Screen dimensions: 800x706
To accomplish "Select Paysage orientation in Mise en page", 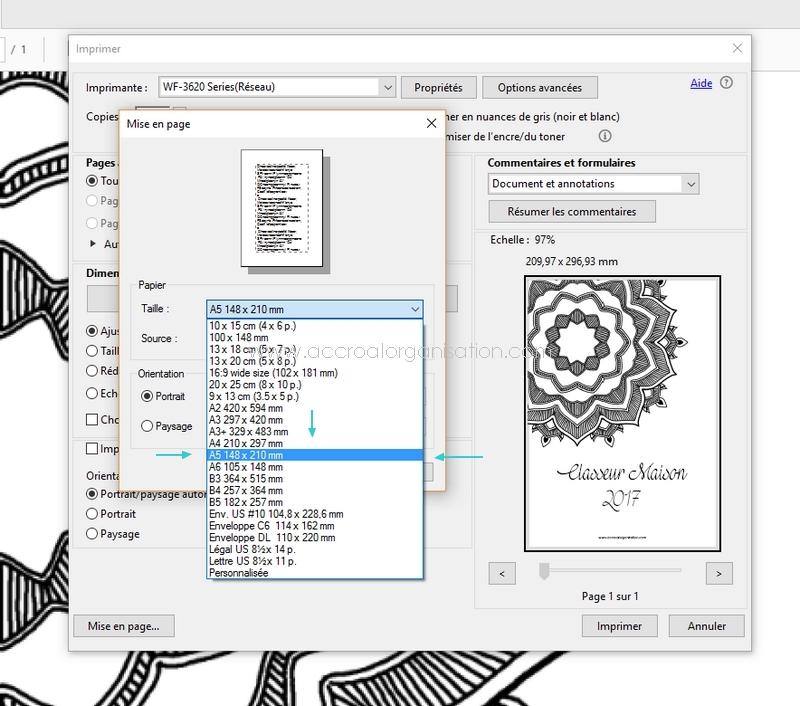I will tap(148, 426).
